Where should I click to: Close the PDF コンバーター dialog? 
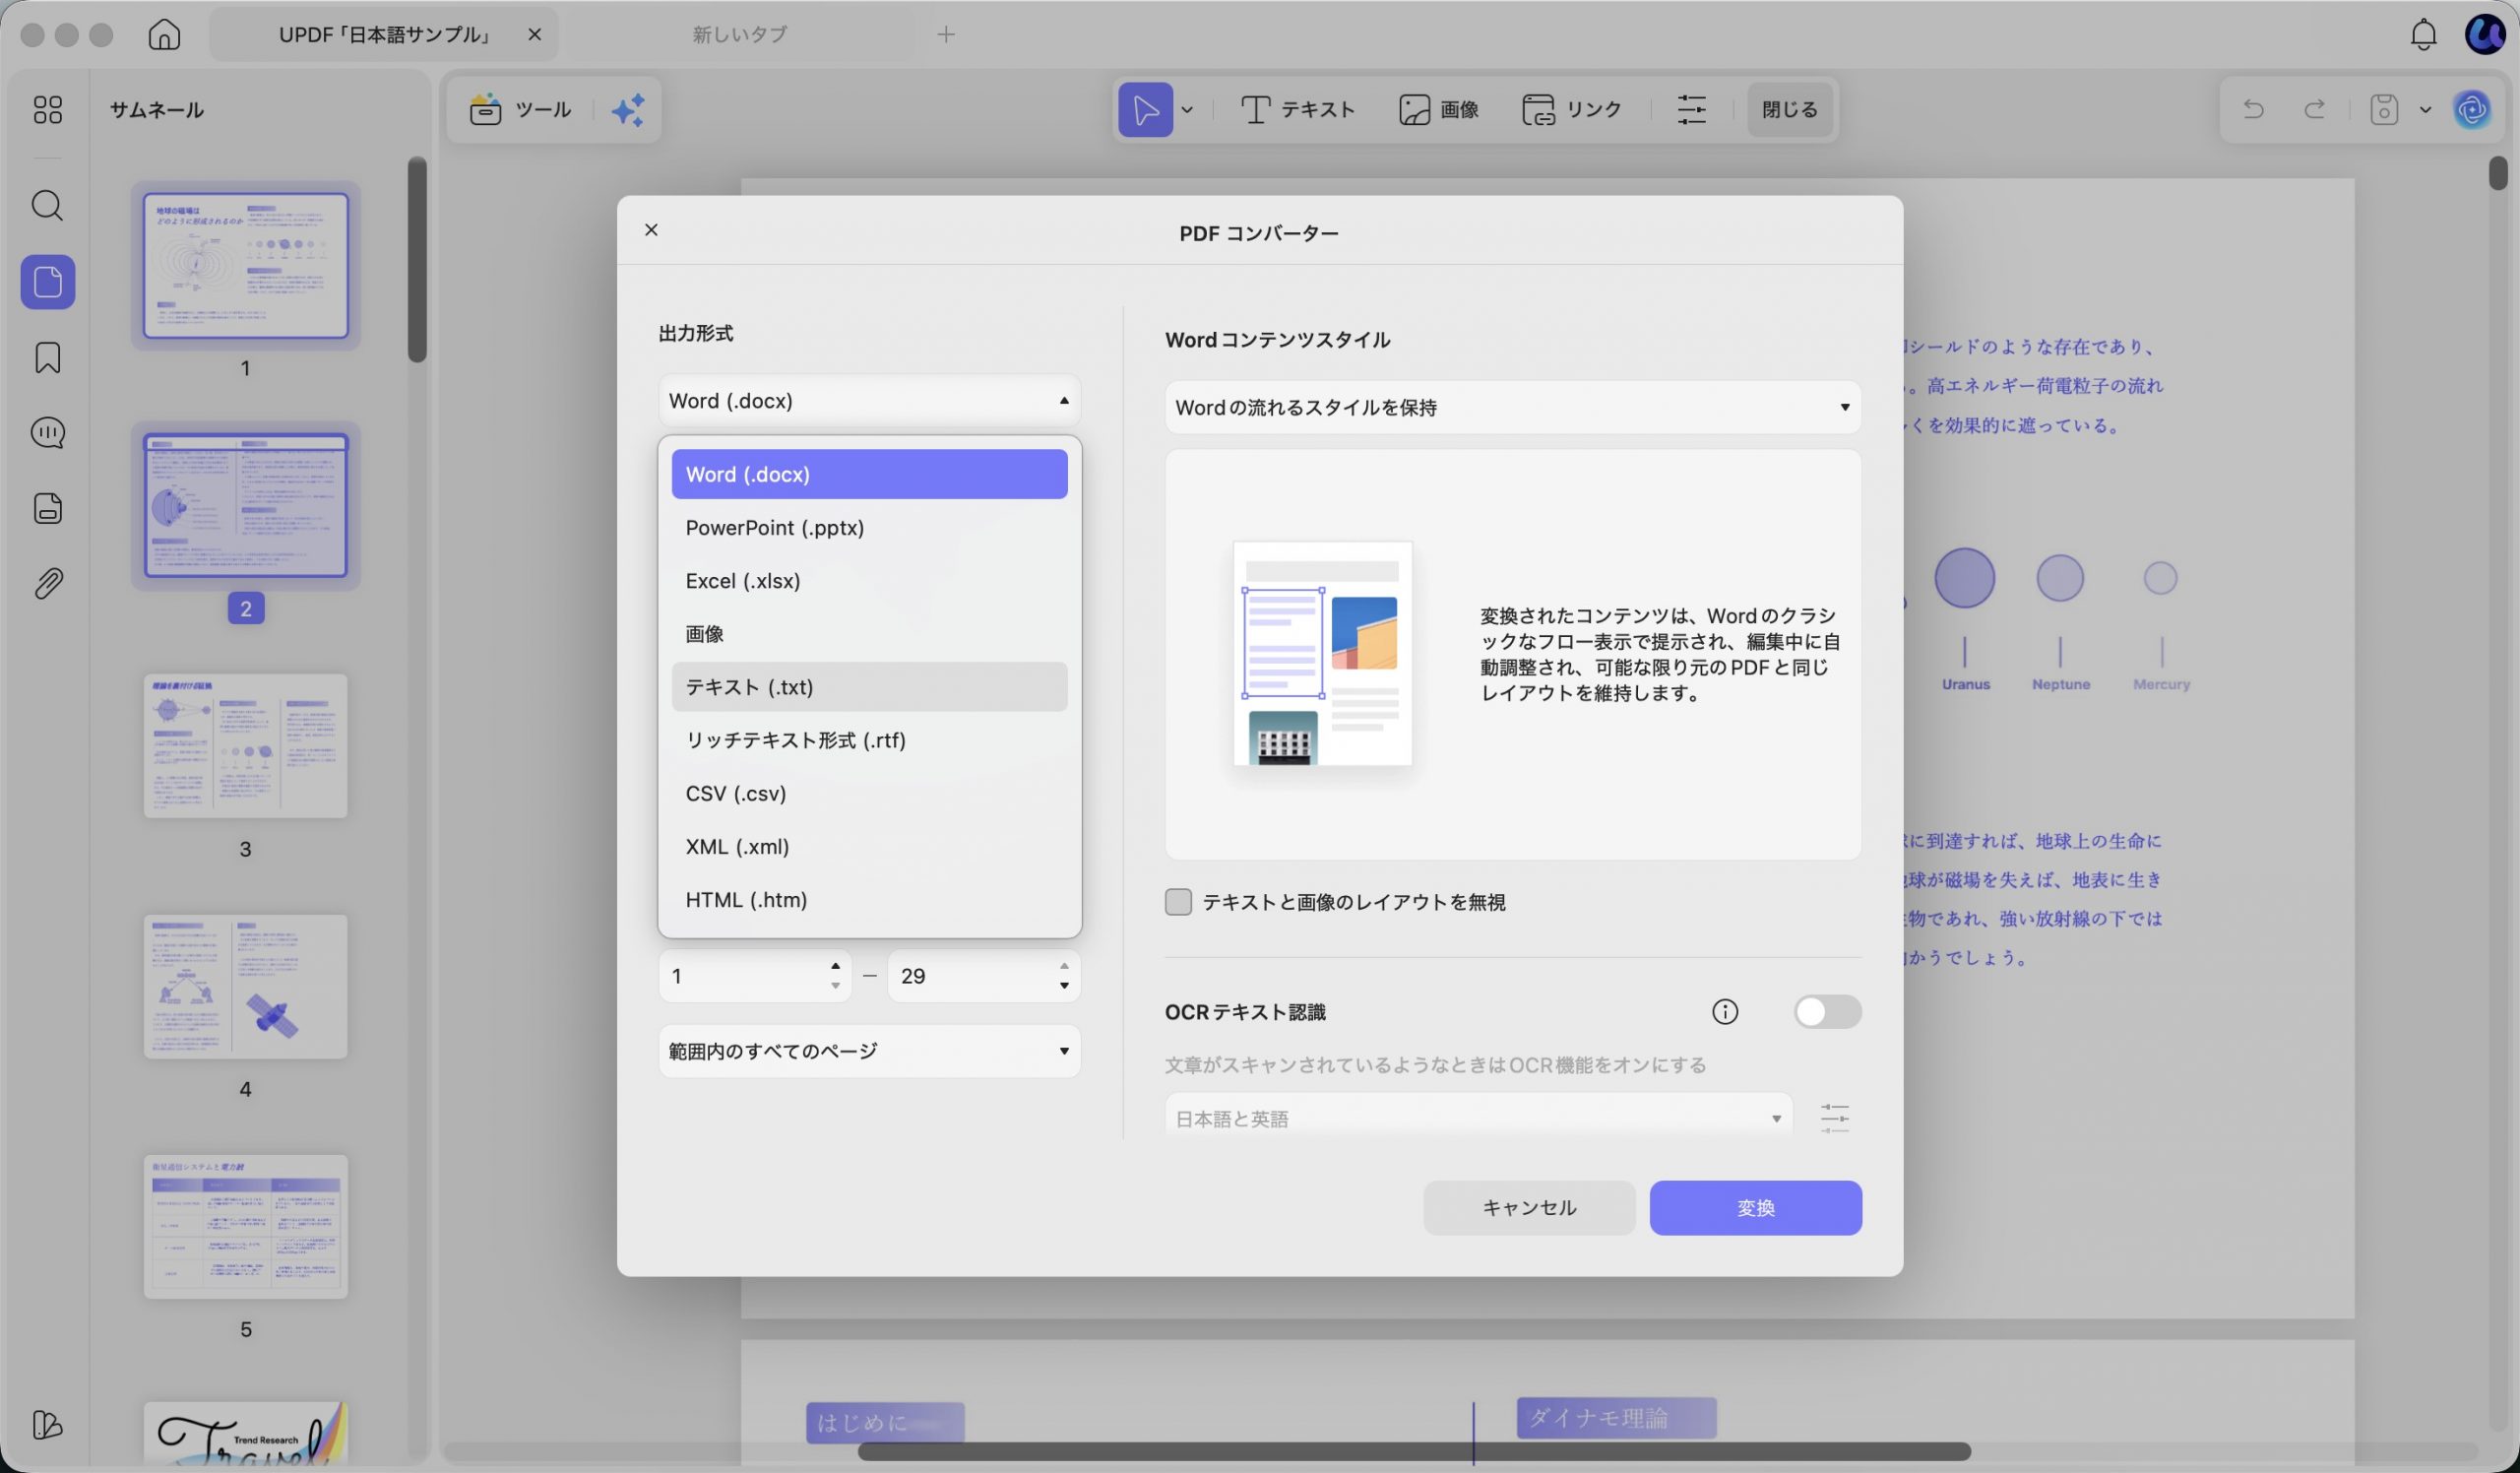pyautogui.click(x=651, y=230)
